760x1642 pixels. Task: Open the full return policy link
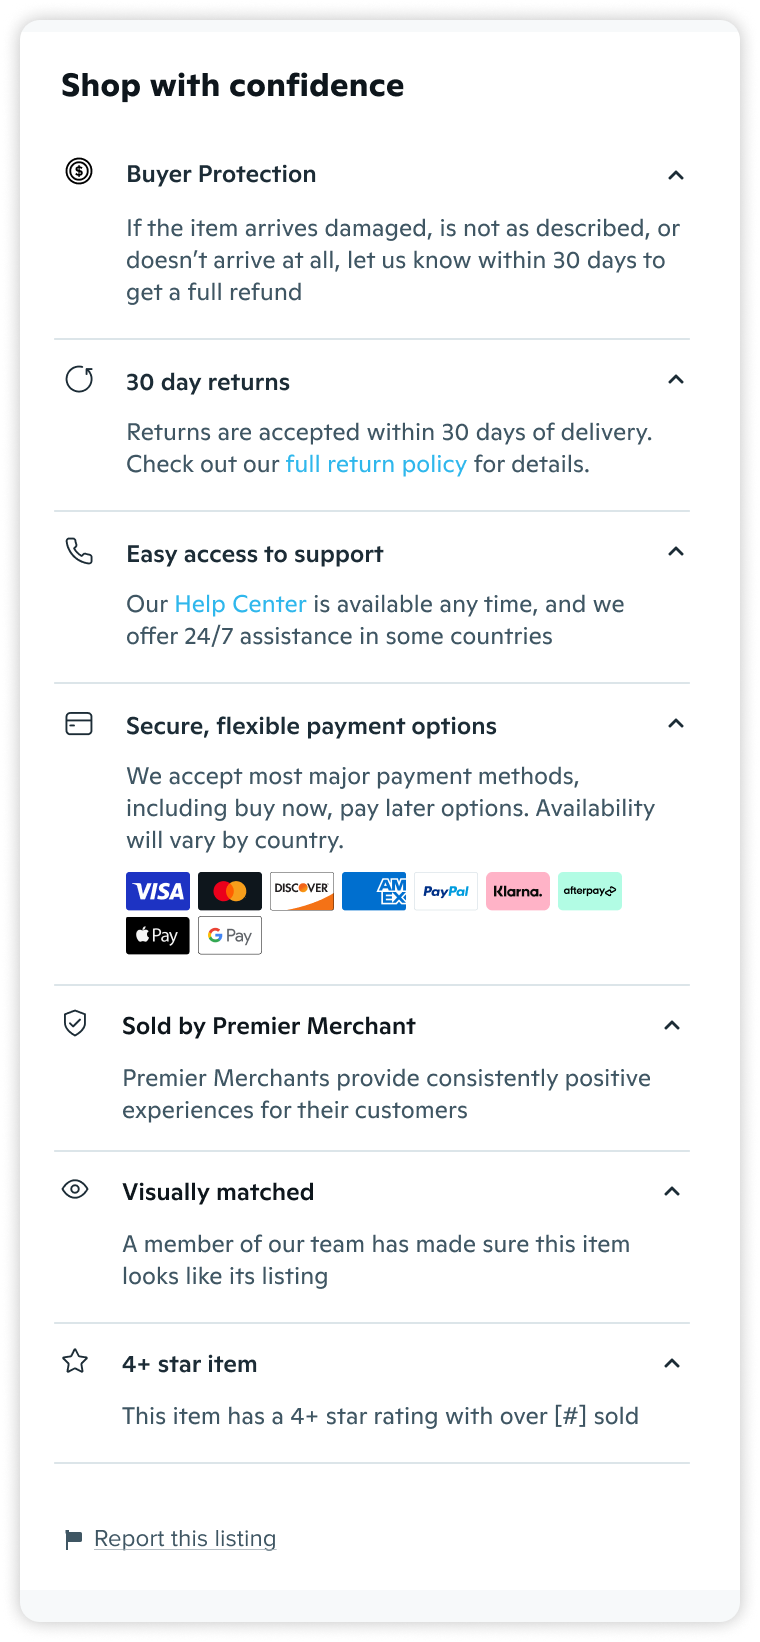[x=376, y=464]
